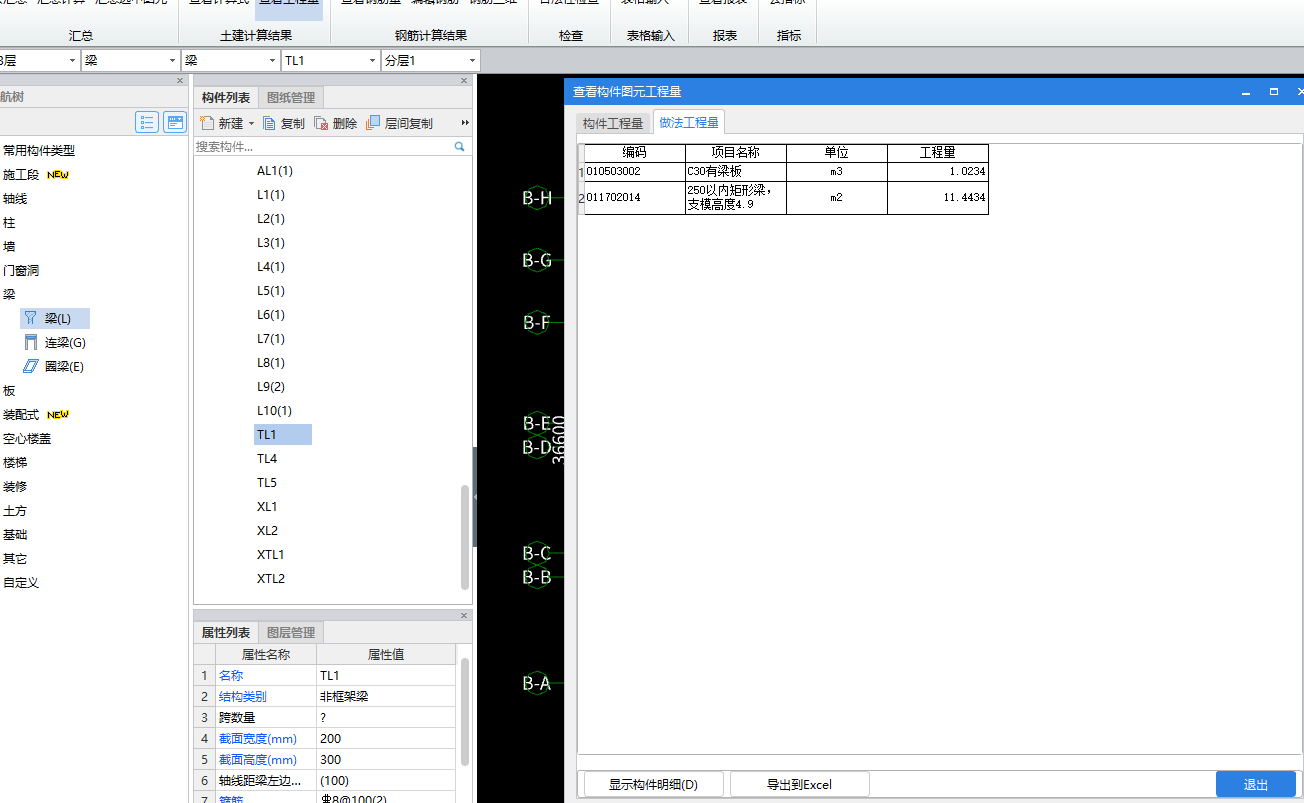Viewport: 1304px width, 803px height.
Task: Select 圈梁(E) ring beam icon
Action: [30, 366]
